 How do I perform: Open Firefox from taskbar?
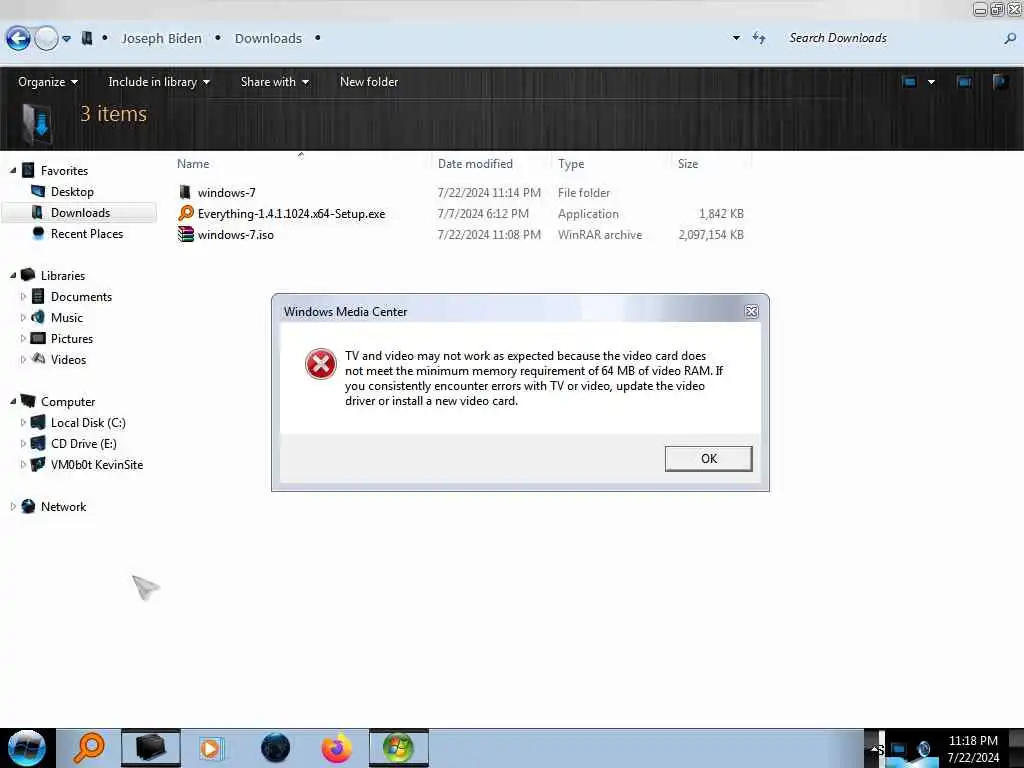tap(336, 748)
